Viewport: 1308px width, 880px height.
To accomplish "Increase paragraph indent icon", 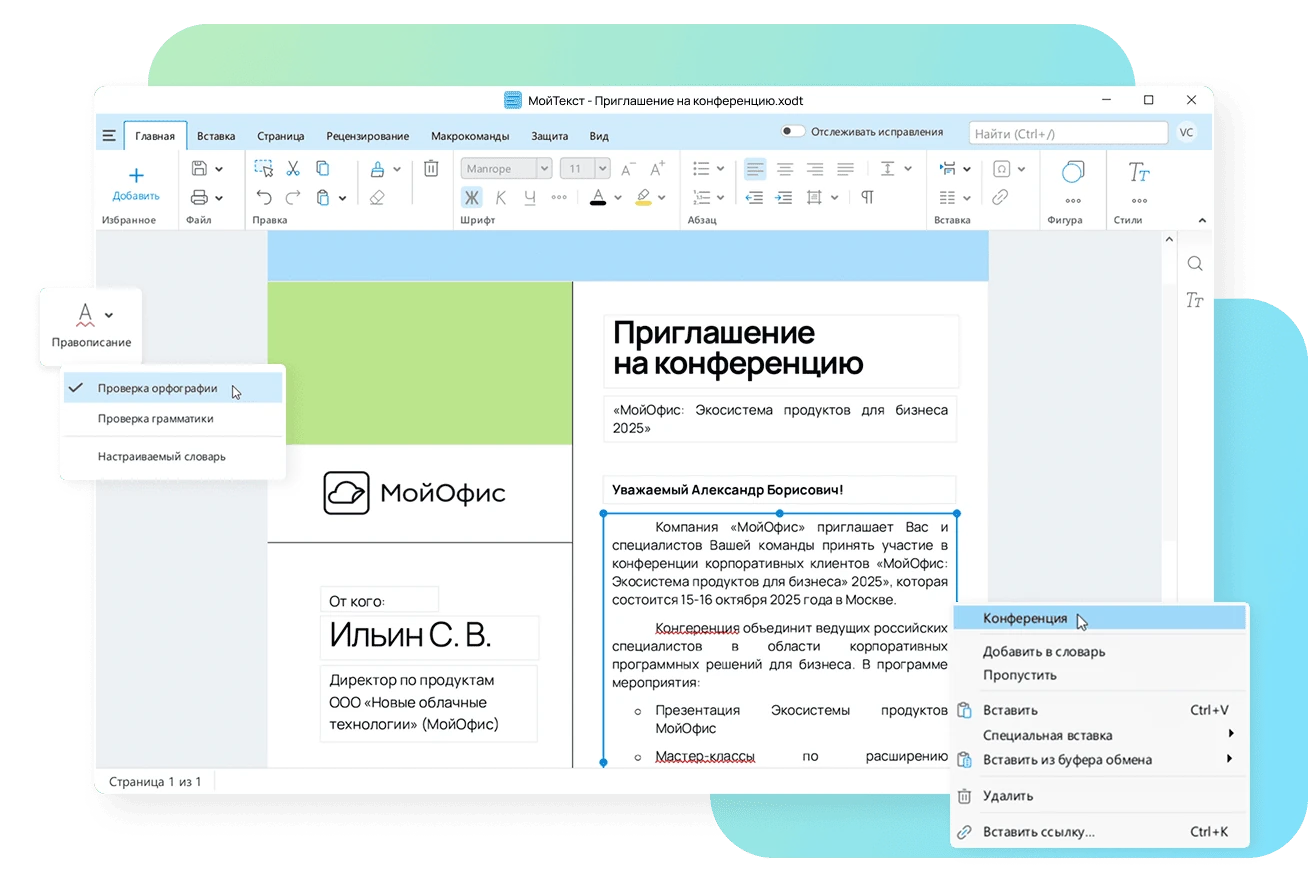I will (785, 198).
